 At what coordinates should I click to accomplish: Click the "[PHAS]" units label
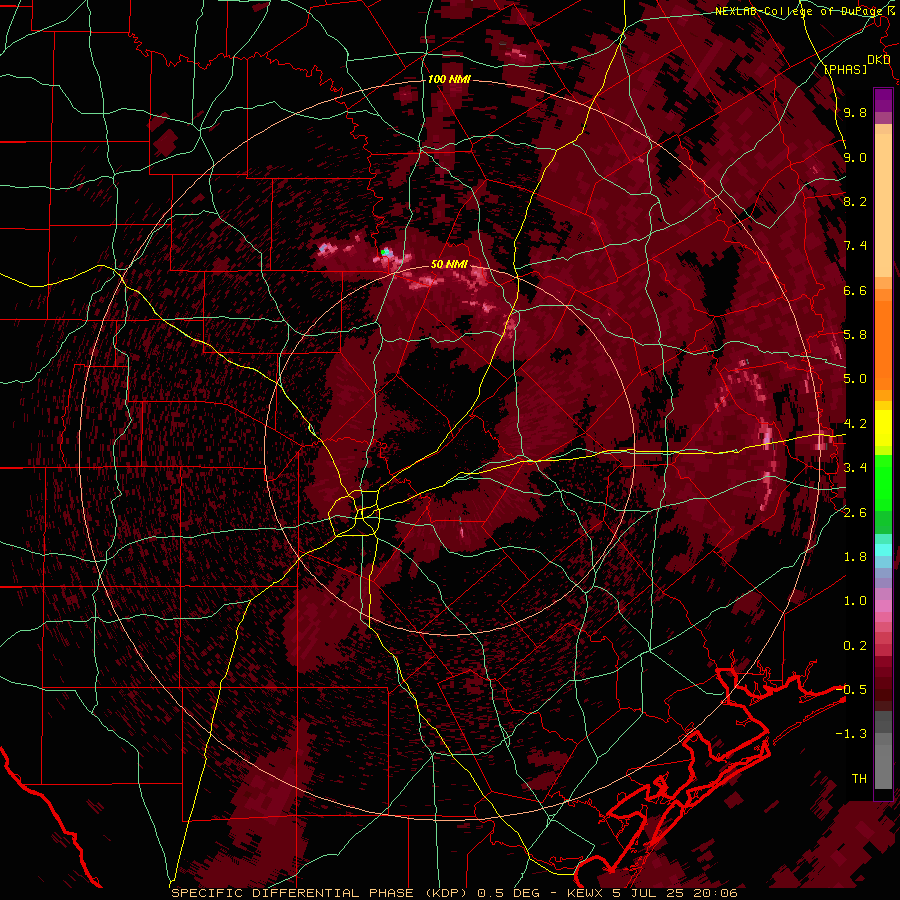click(845, 69)
